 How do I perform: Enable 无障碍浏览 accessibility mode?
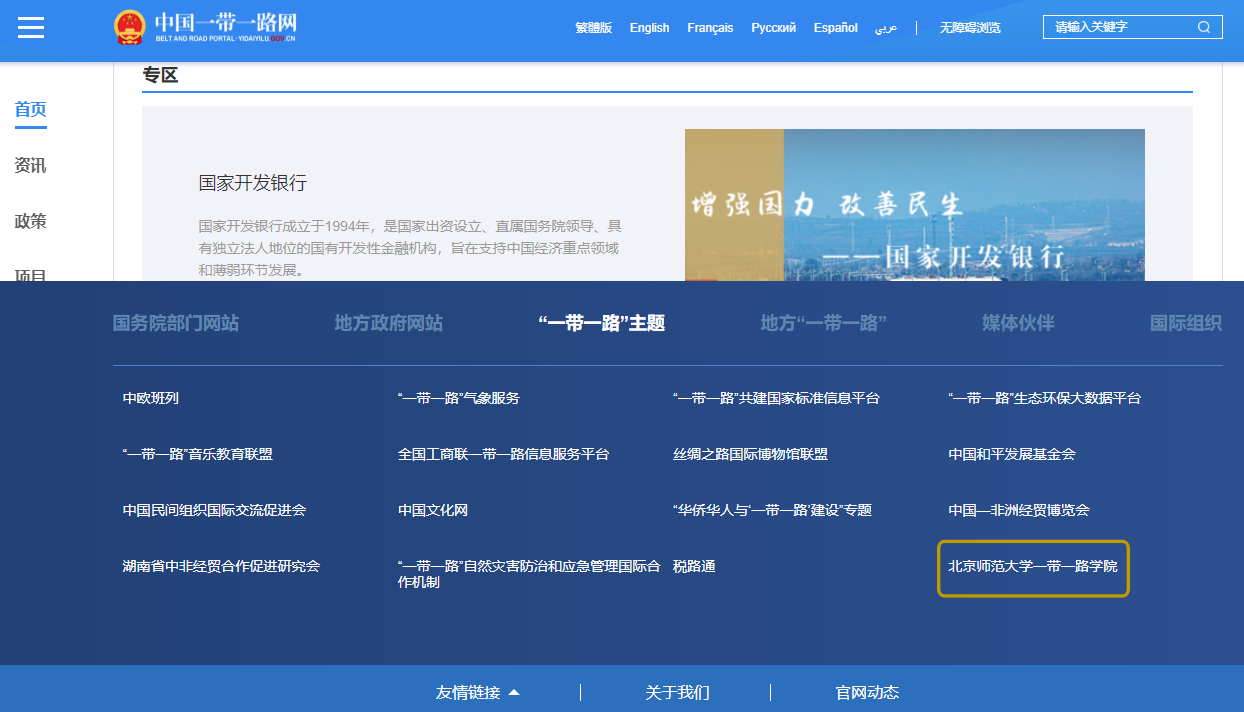(969, 28)
